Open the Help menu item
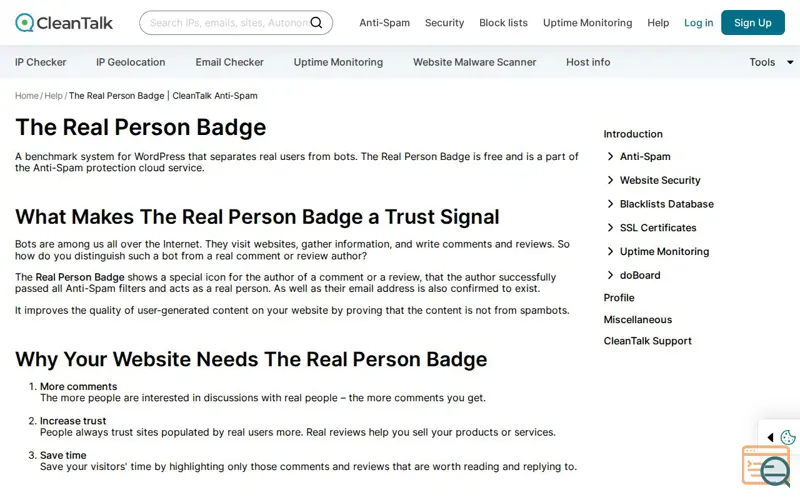This screenshot has height=500, width=800. [658, 23]
